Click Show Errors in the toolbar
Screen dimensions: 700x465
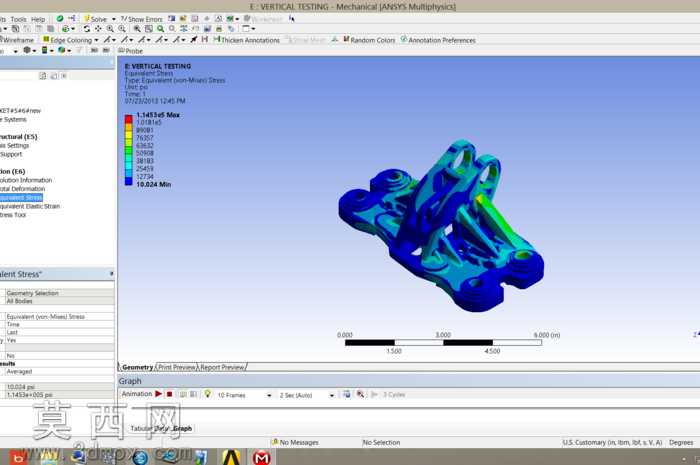pyautogui.click(x=142, y=19)
